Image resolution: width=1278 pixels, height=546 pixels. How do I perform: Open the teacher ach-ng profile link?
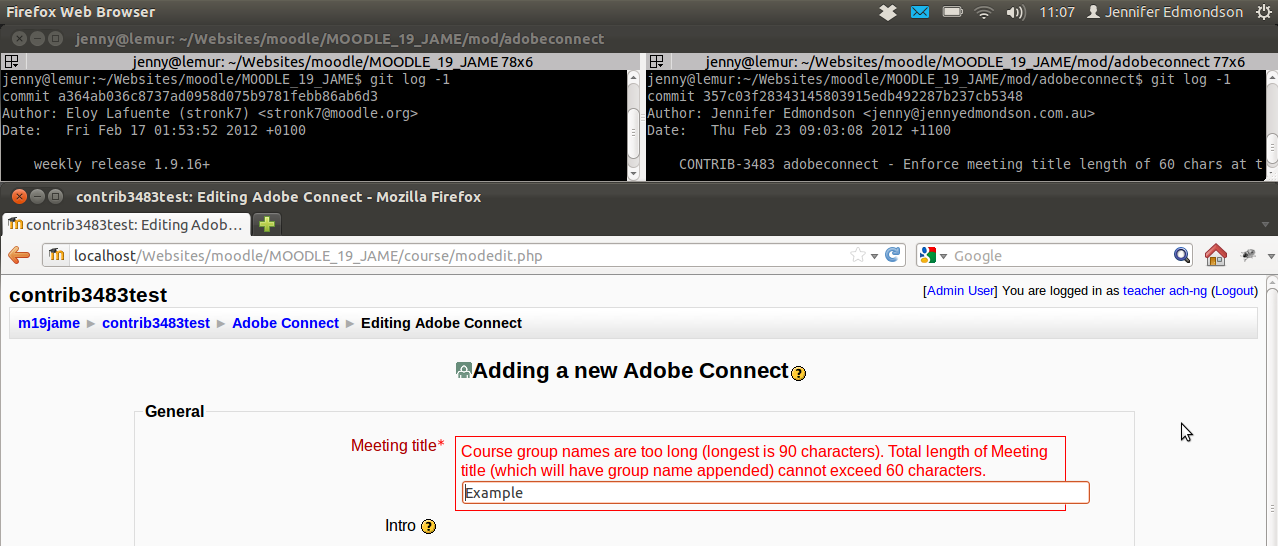(x=1165, y=291)
